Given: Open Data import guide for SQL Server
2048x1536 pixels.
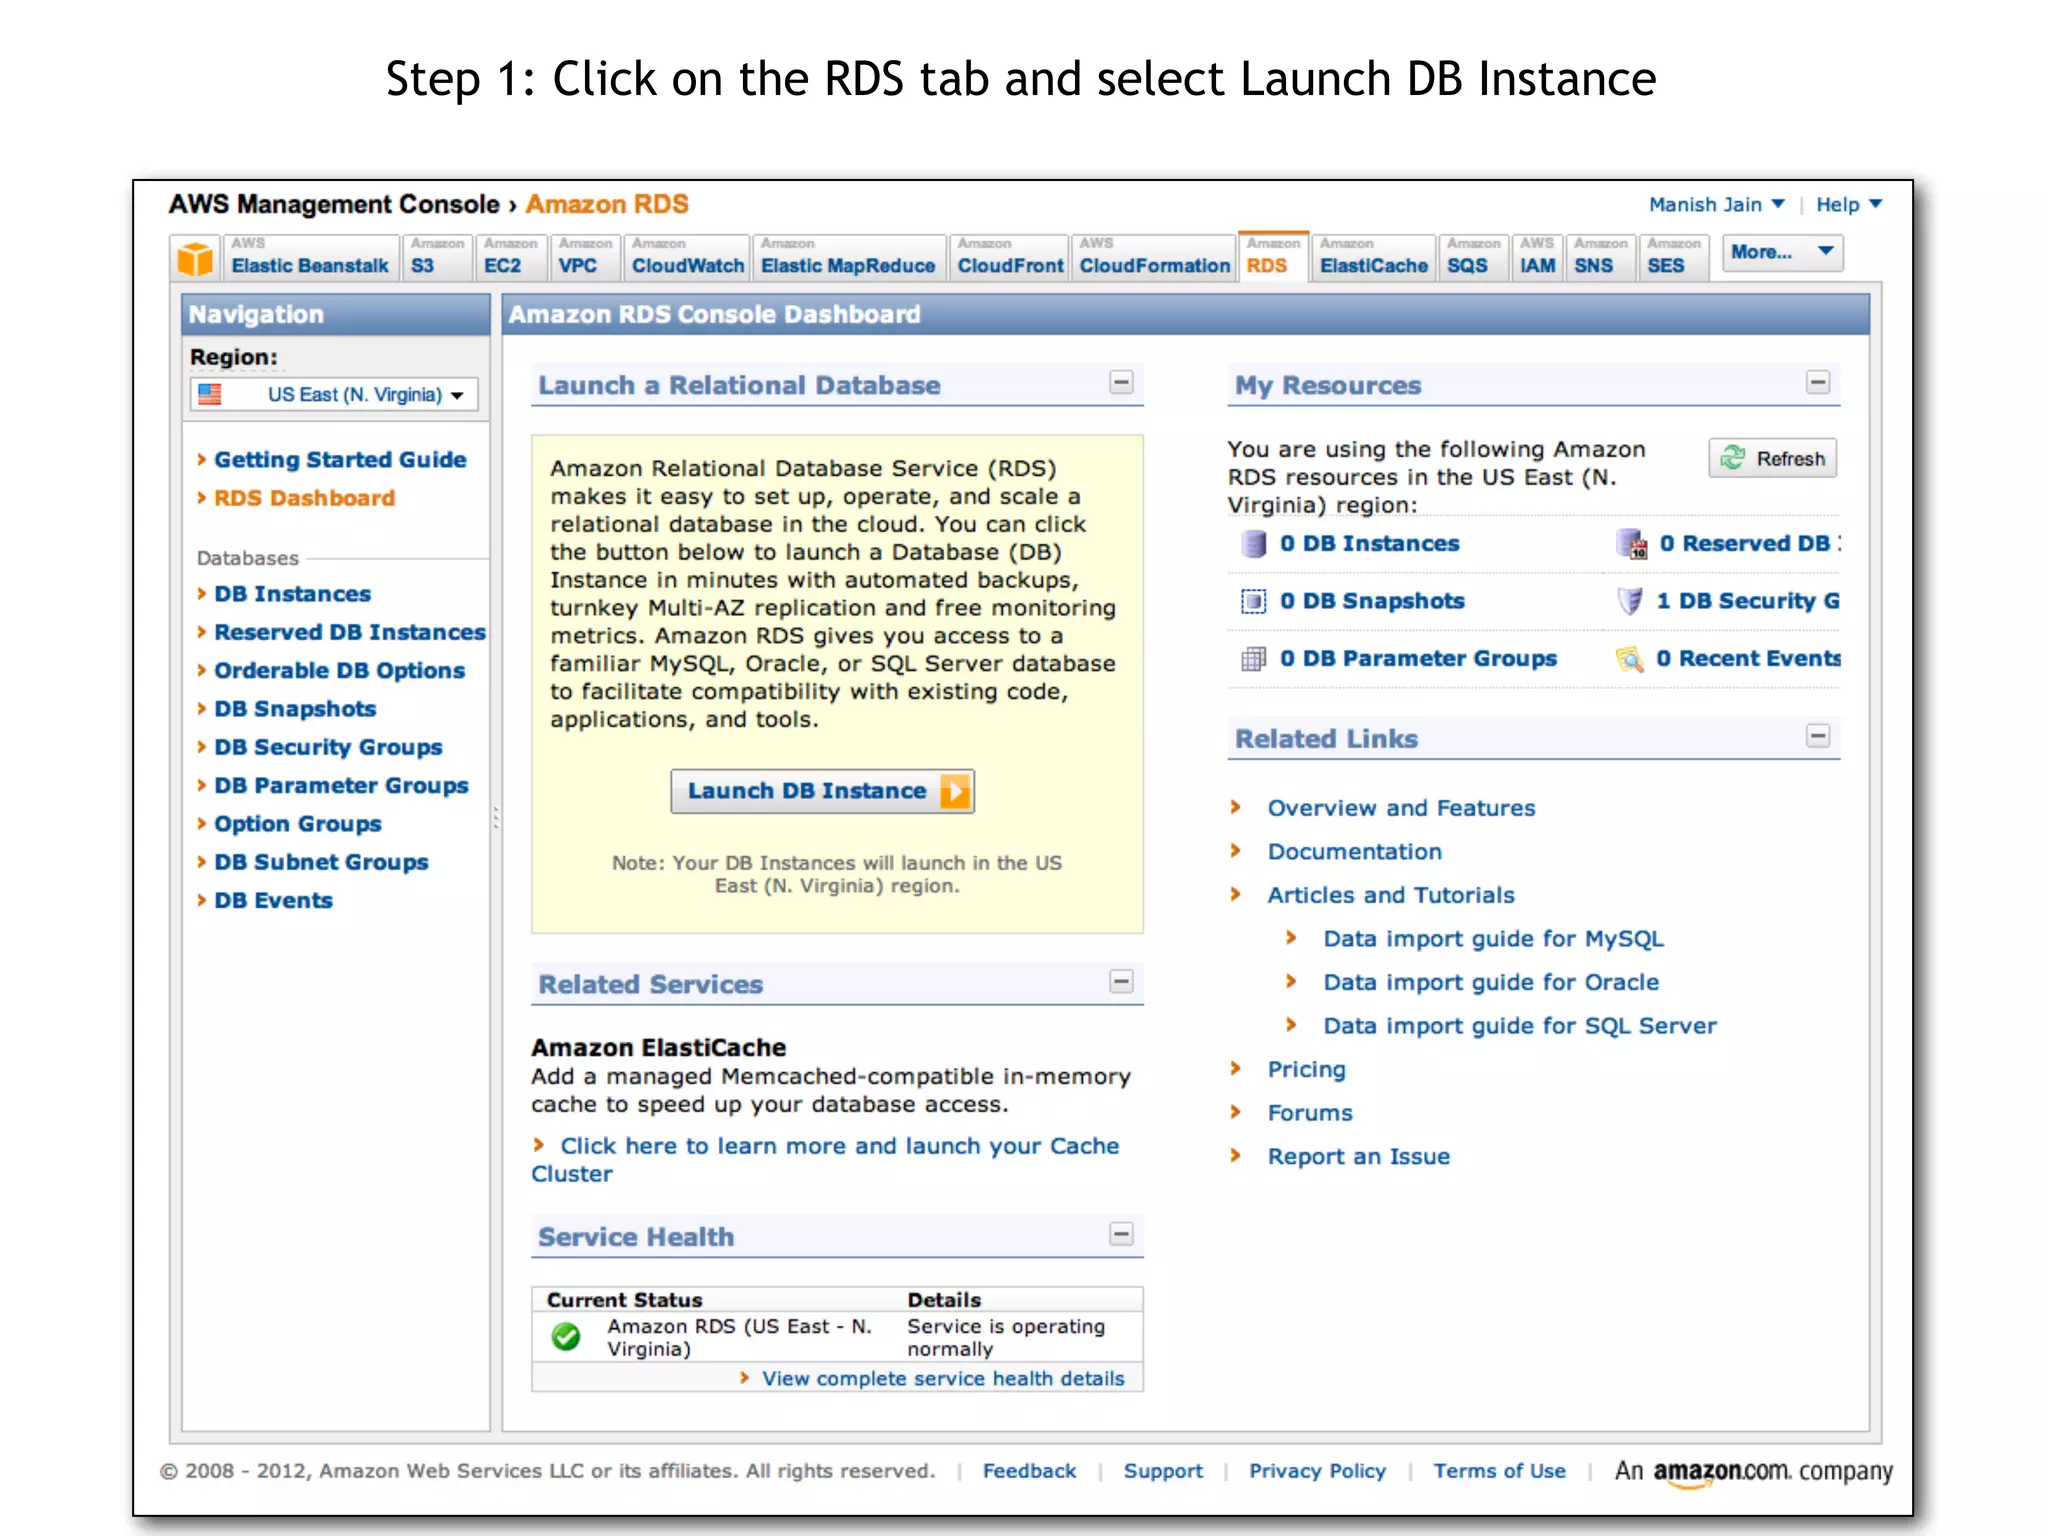Looking at the screenshot, I should pos(1520,1026).
